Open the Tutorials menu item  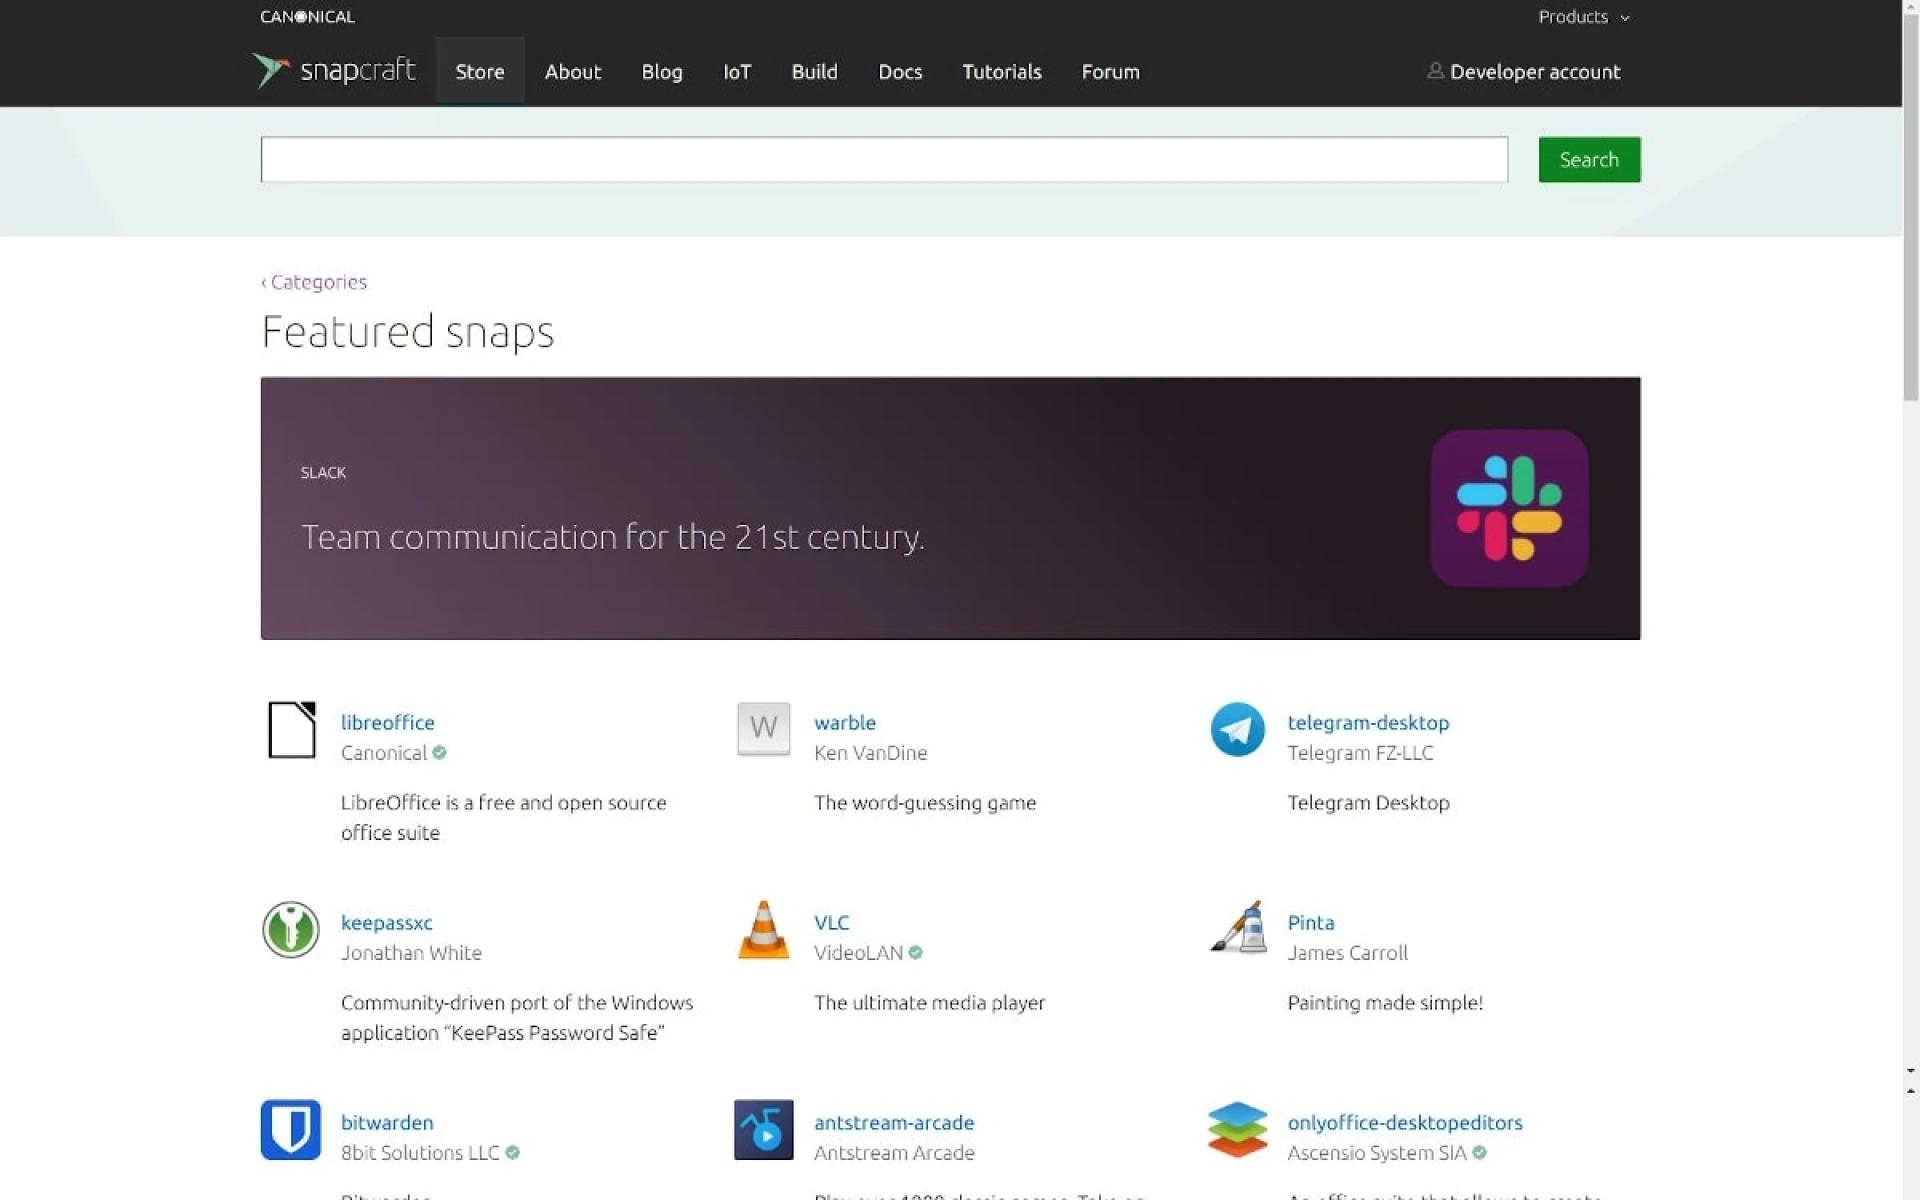(x=1001, y=72)
